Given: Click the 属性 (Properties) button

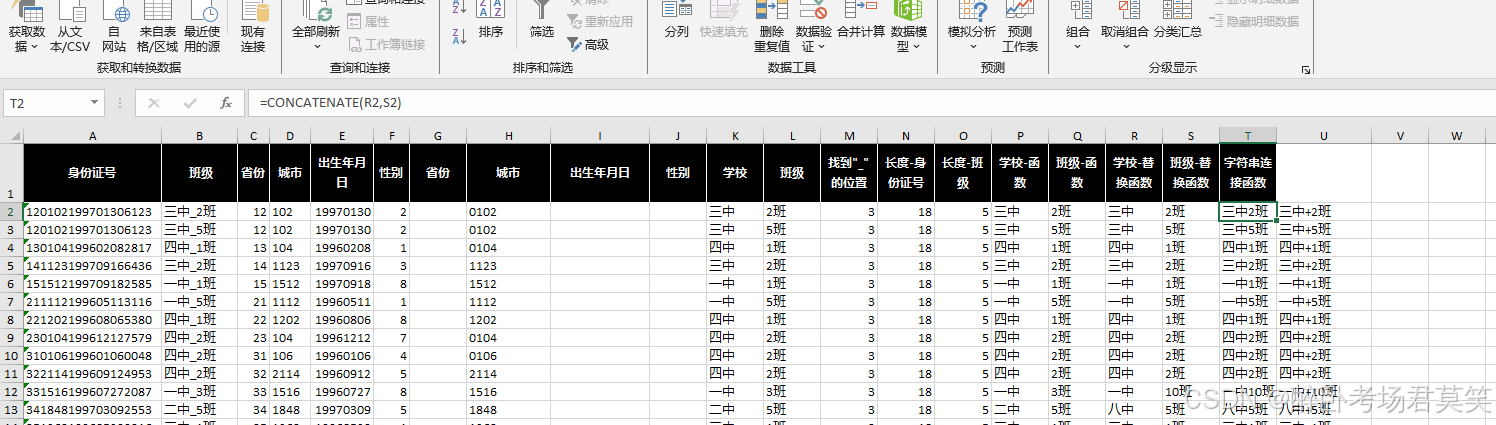Looking at the screenshot, I should 369,22.
